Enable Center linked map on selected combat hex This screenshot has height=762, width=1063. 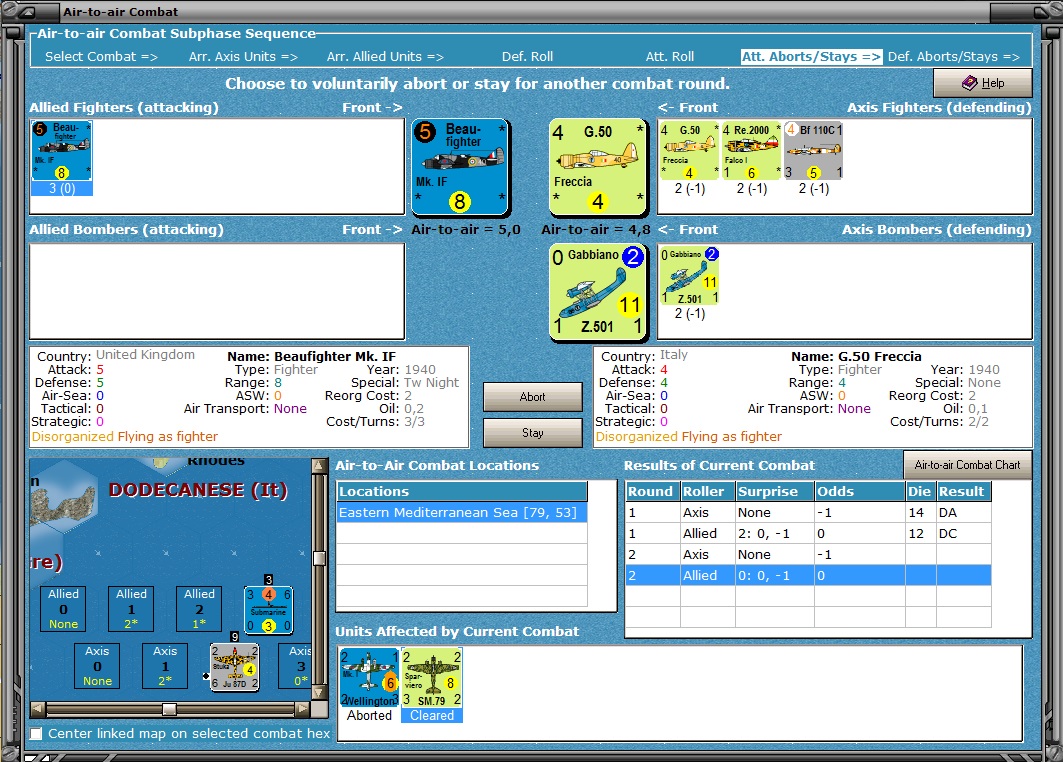(37, 734)
